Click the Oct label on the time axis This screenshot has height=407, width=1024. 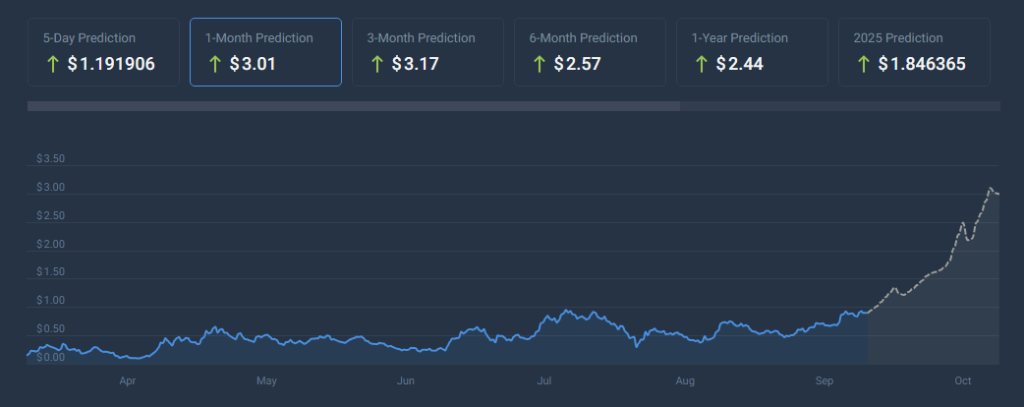coord(963,381)
